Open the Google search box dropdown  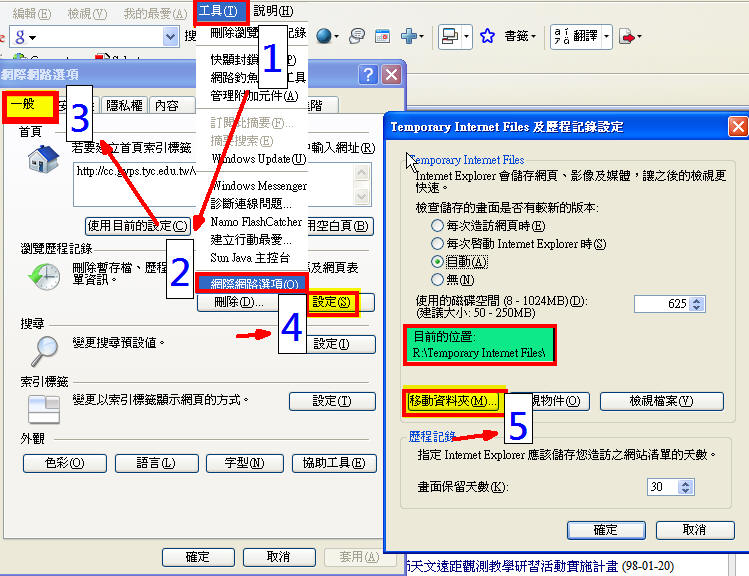170,37
